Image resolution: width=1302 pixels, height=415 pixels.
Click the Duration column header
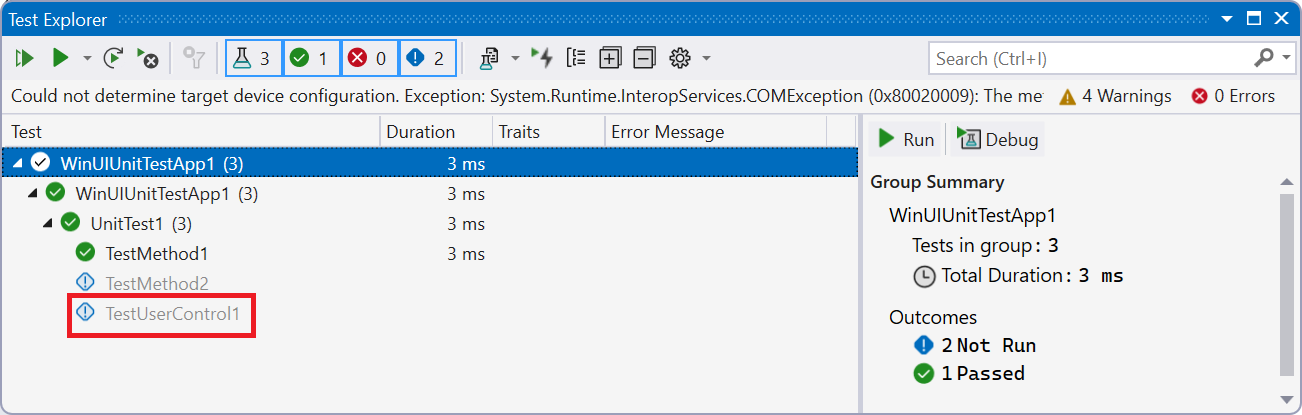pyautogui.click(x=421, y=132)
